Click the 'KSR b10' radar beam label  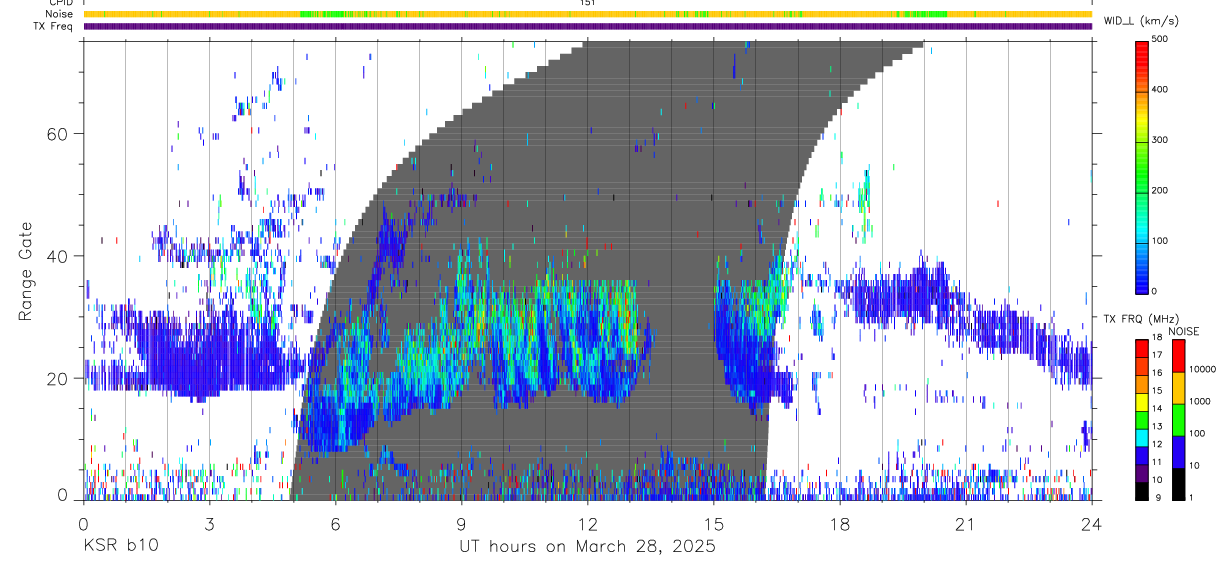click(x=120, y=546)
